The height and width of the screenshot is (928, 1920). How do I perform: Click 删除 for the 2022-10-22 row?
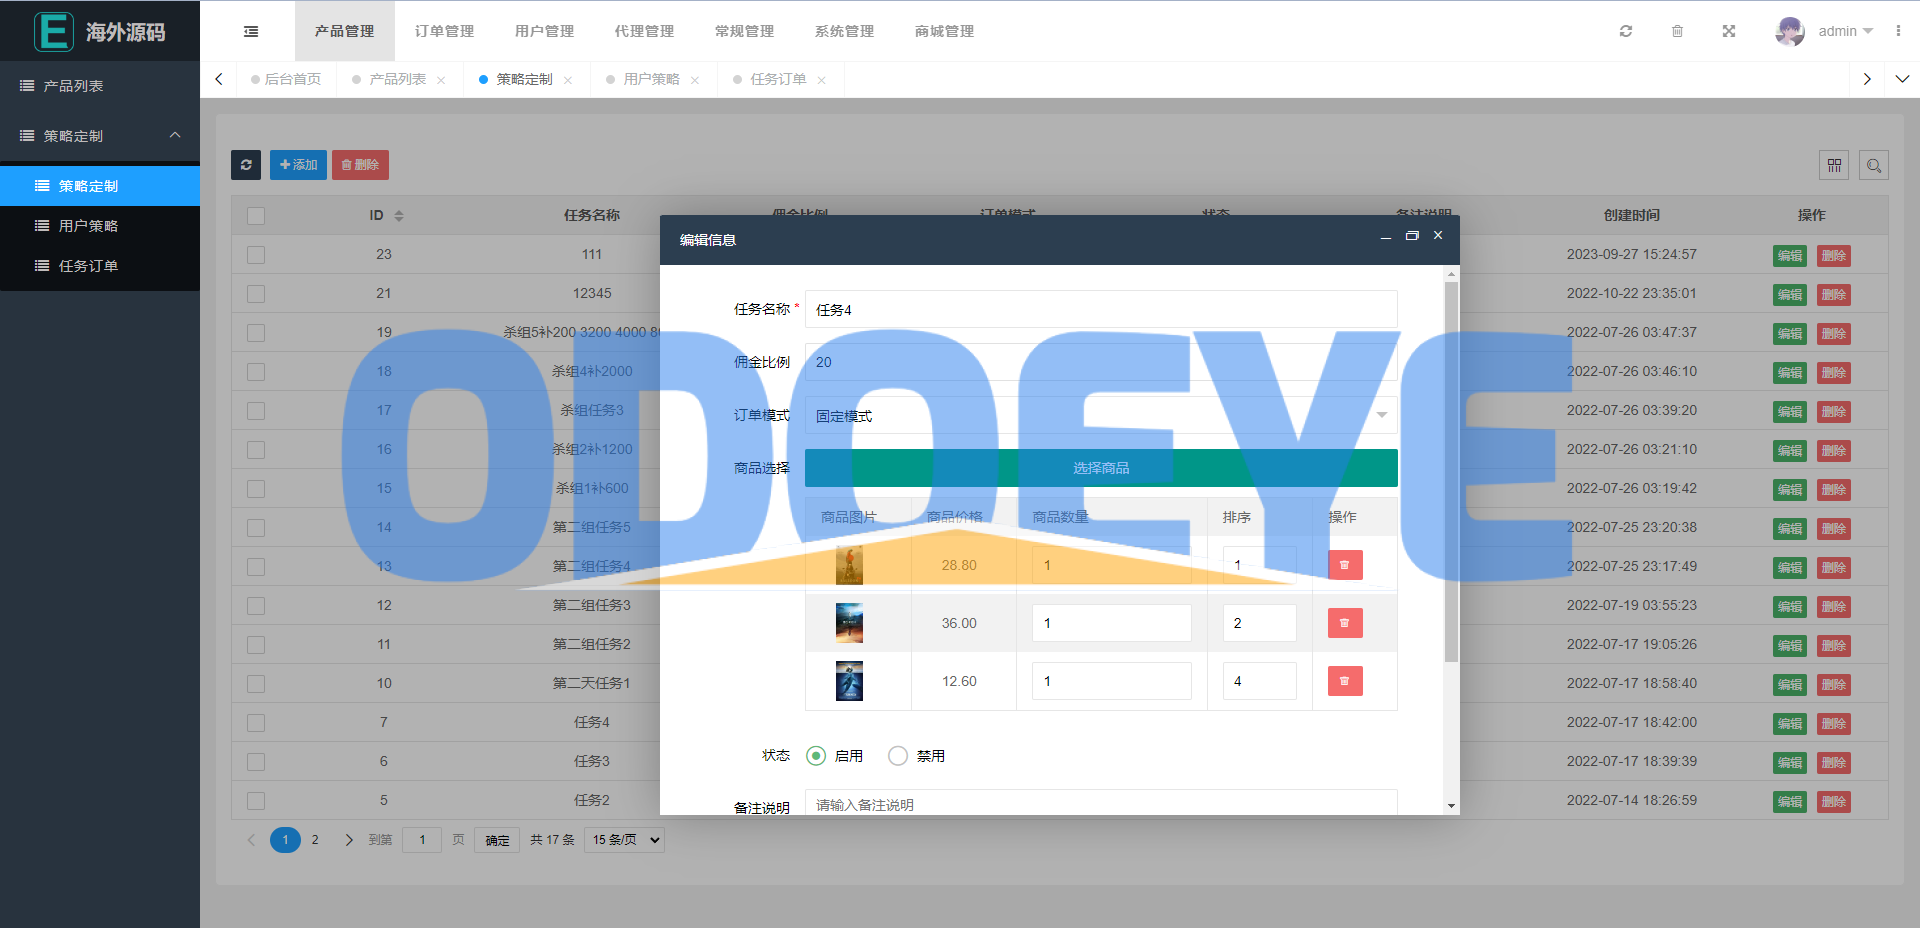(x=1834, y=294)
